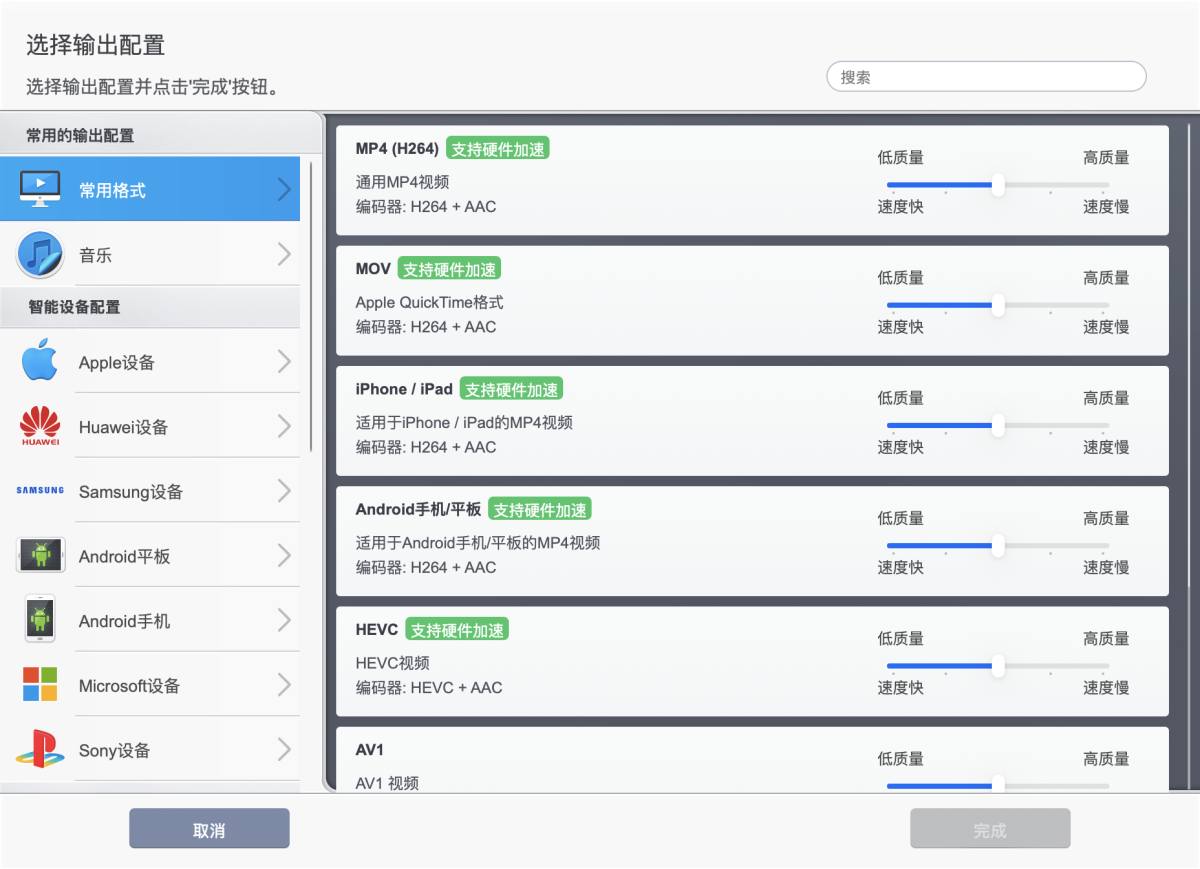The image size is (1200, 869).
Task: Select the Sony PlayStation logo icon
Action: (x=40, y=750)
